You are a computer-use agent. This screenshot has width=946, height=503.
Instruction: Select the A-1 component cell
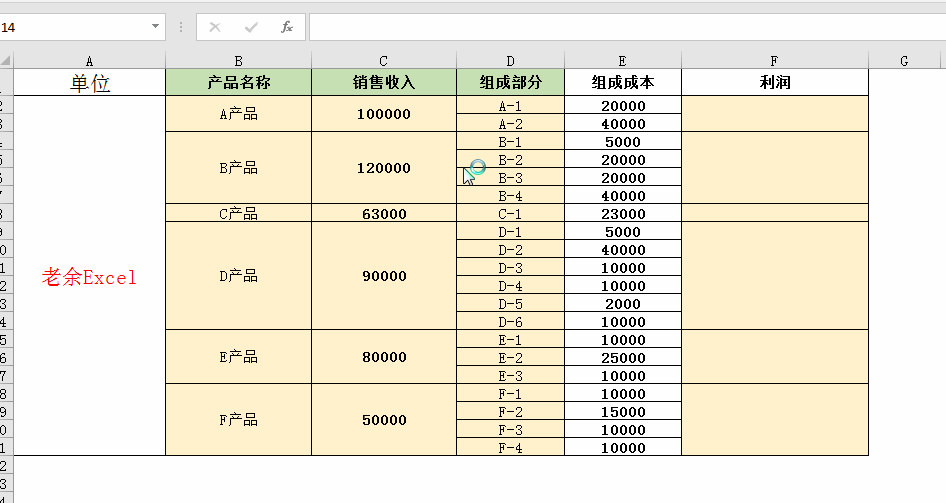(510, 105)
